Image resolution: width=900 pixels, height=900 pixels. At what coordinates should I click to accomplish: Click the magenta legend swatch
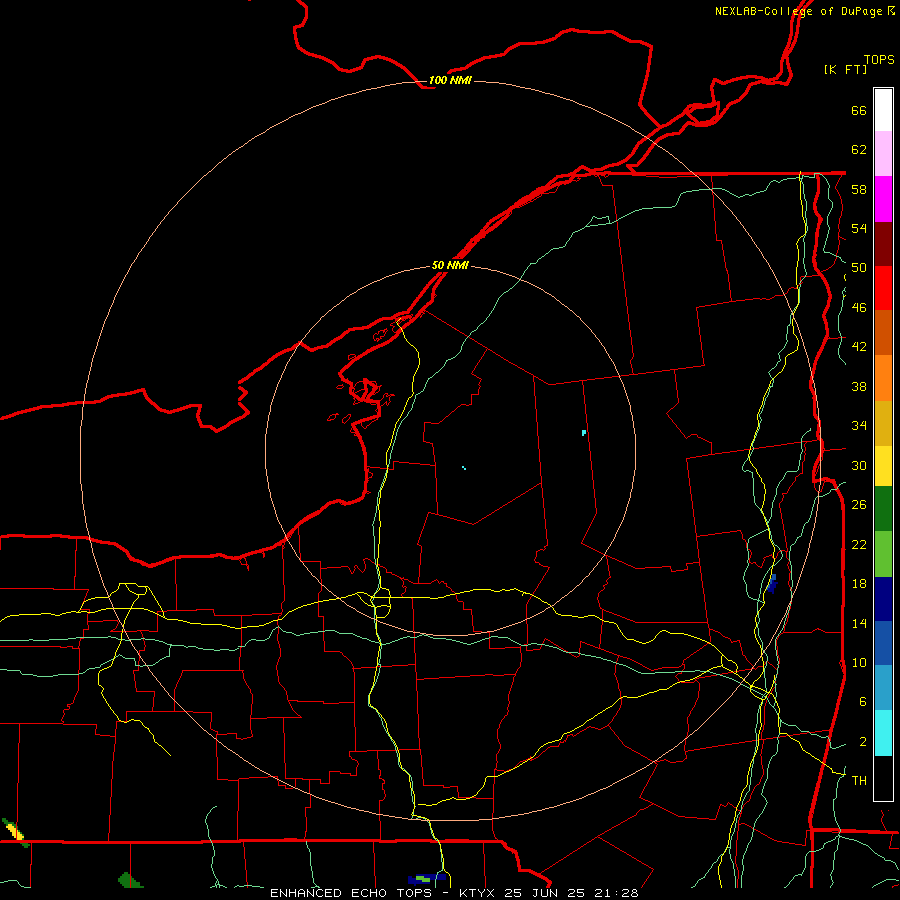(x=883, y=199)
